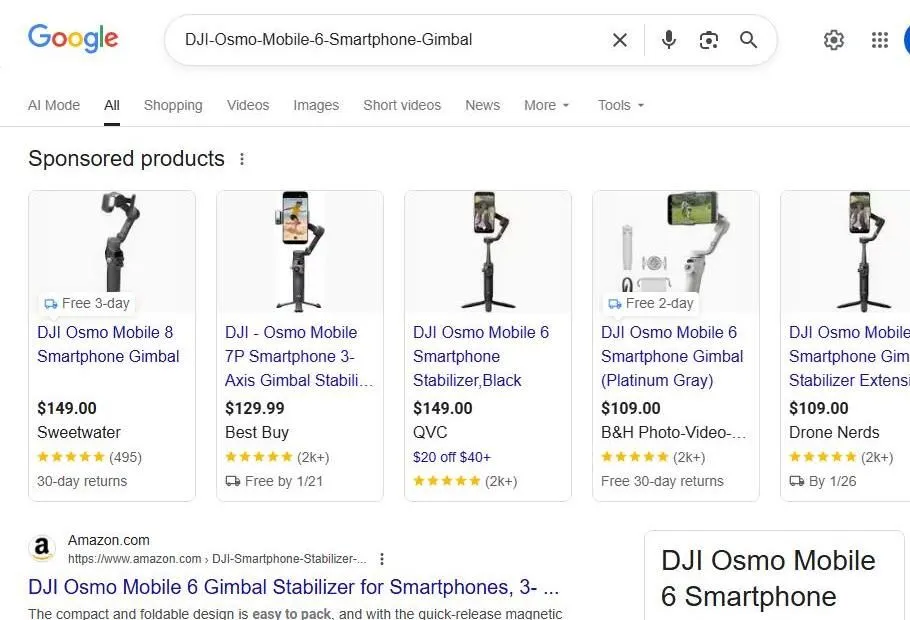Screen dimensions: 910x620
Task: Open the Sponsored products three-dot menu
Action: 242,158
